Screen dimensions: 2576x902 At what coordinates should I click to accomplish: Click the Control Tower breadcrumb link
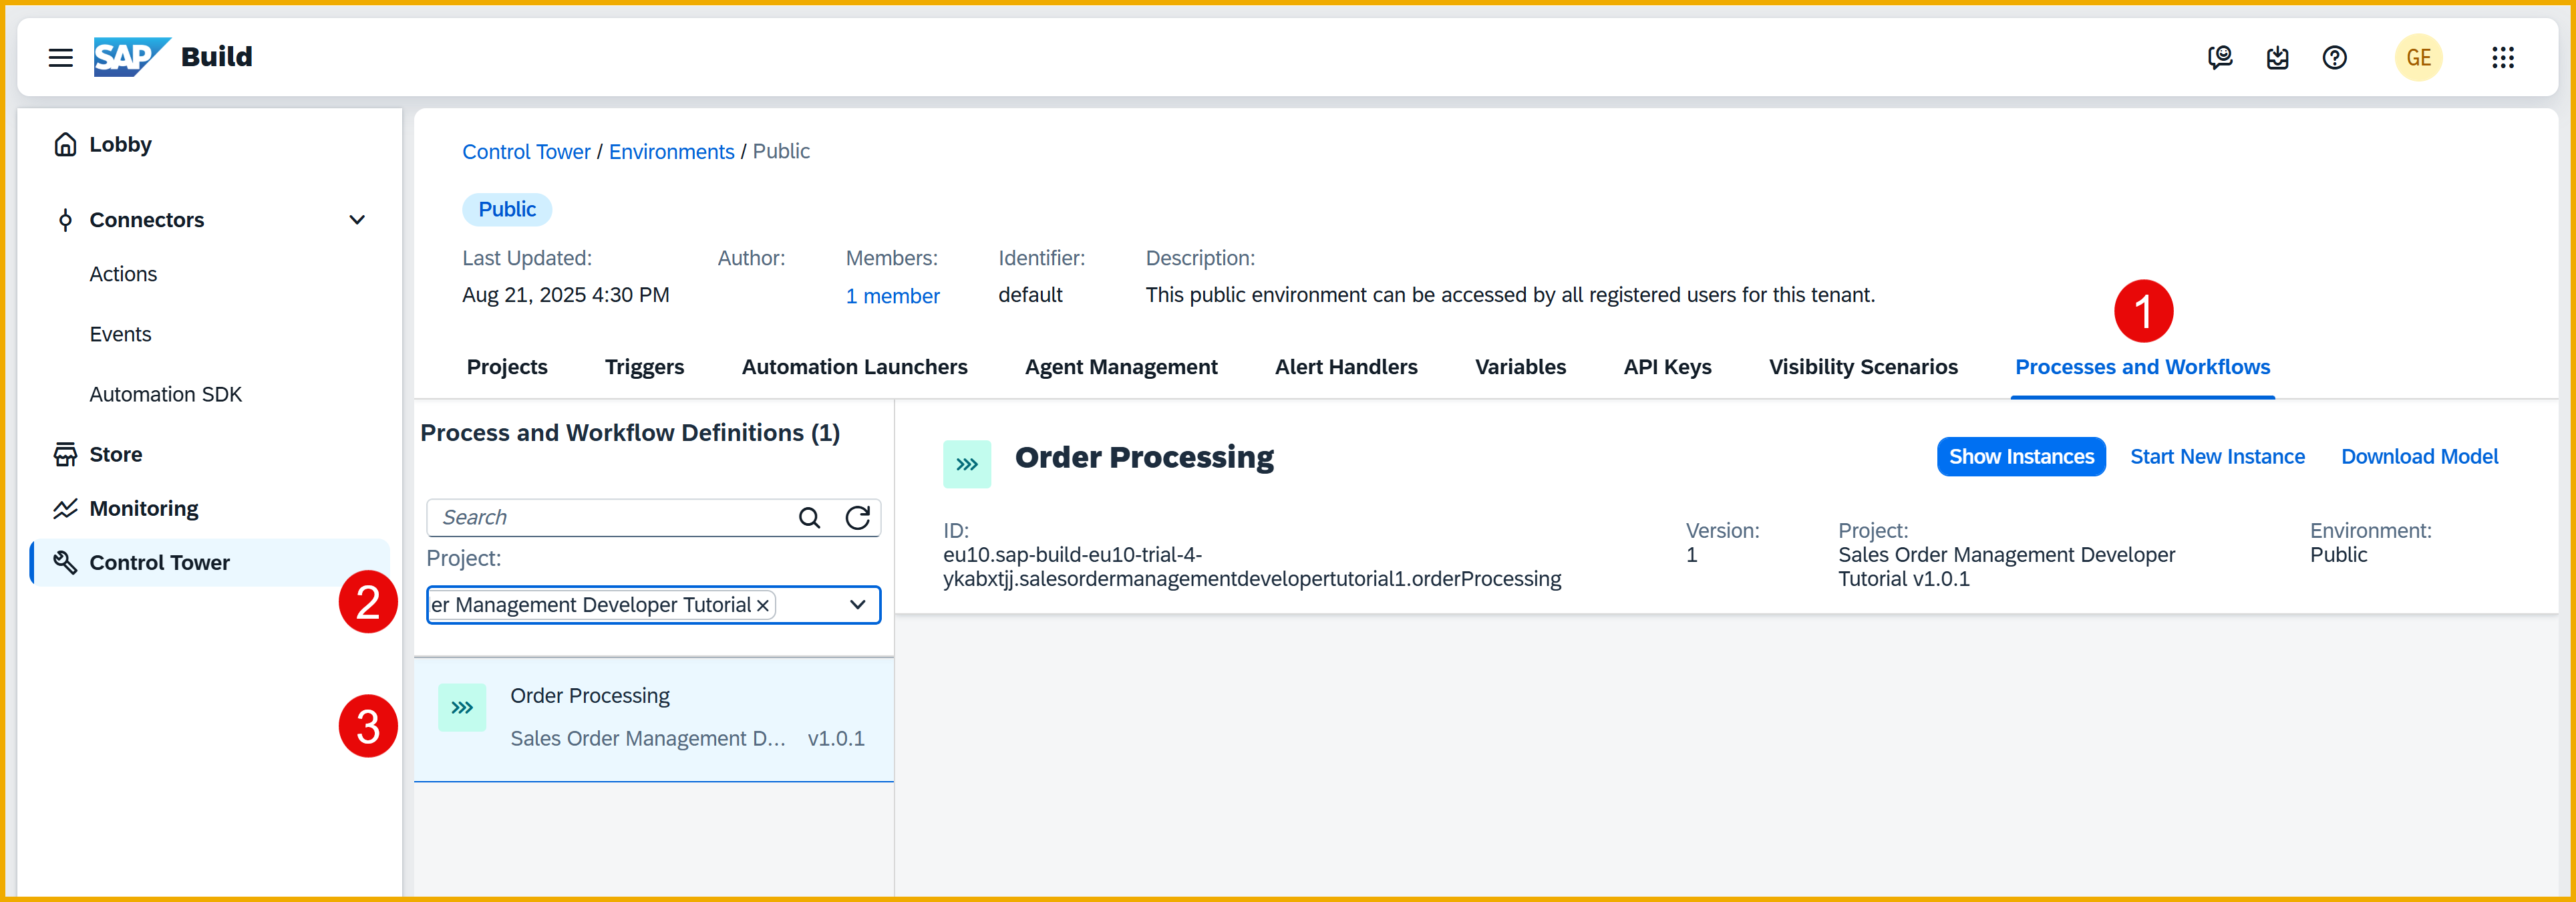[x=526, y=151]
